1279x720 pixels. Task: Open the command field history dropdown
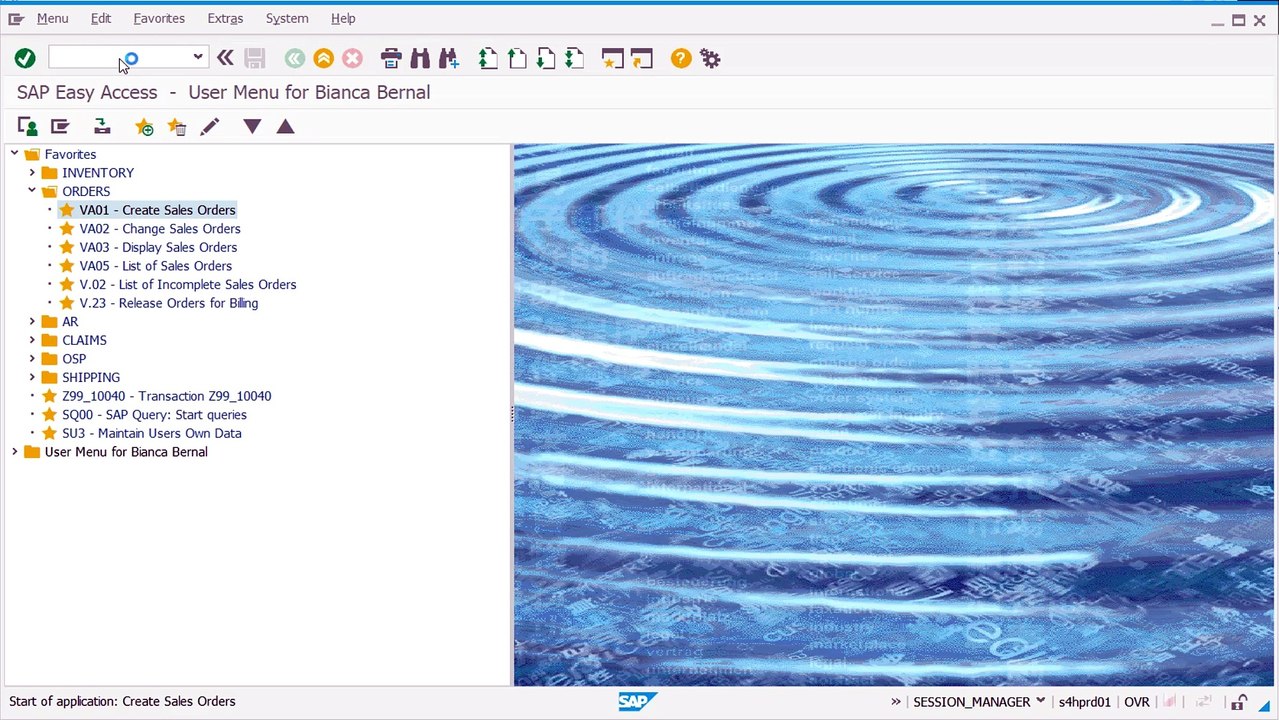(x=198, y=58)
